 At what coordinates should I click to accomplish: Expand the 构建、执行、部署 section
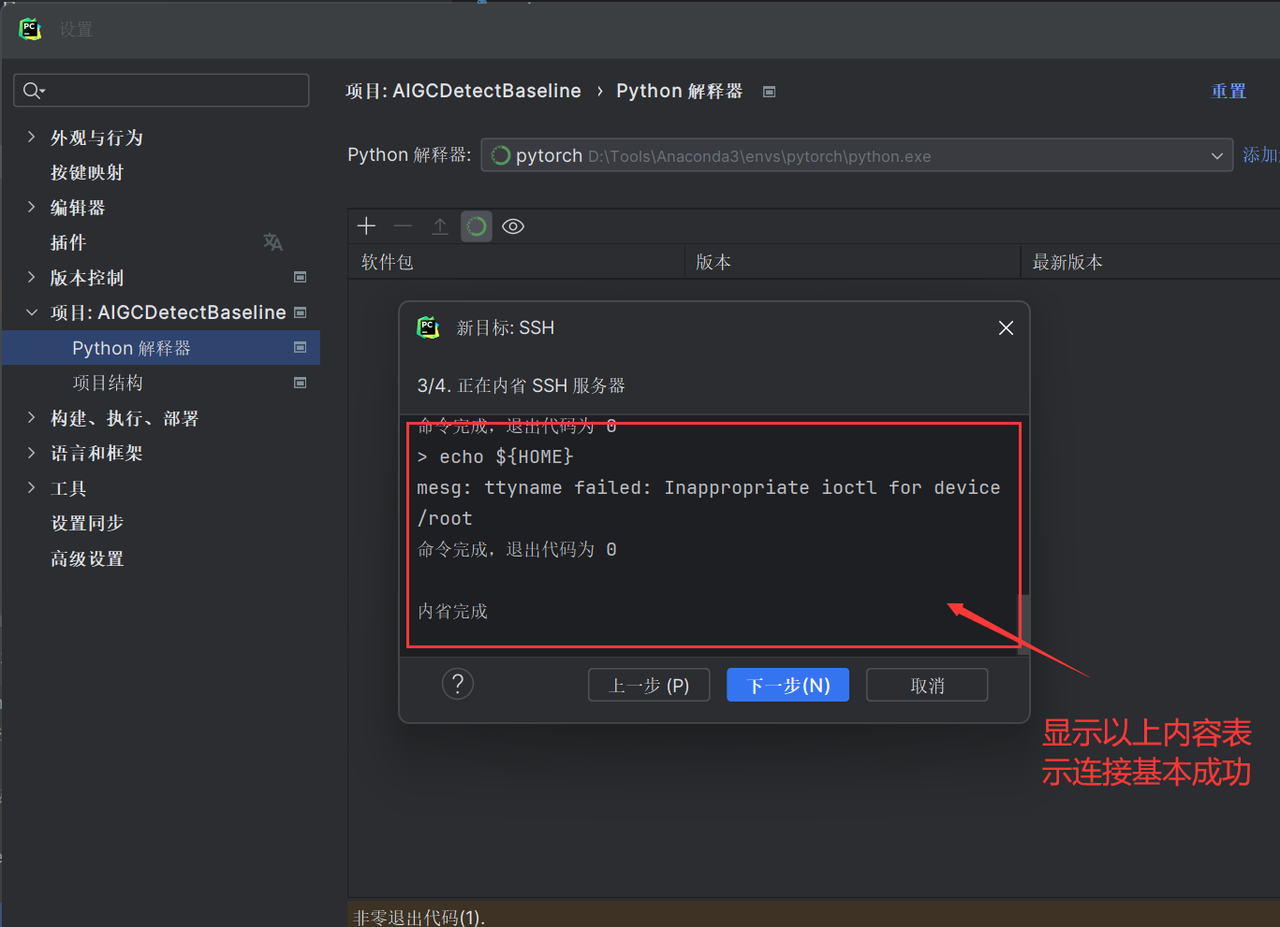pyautogui.click(x=31, y=418)
